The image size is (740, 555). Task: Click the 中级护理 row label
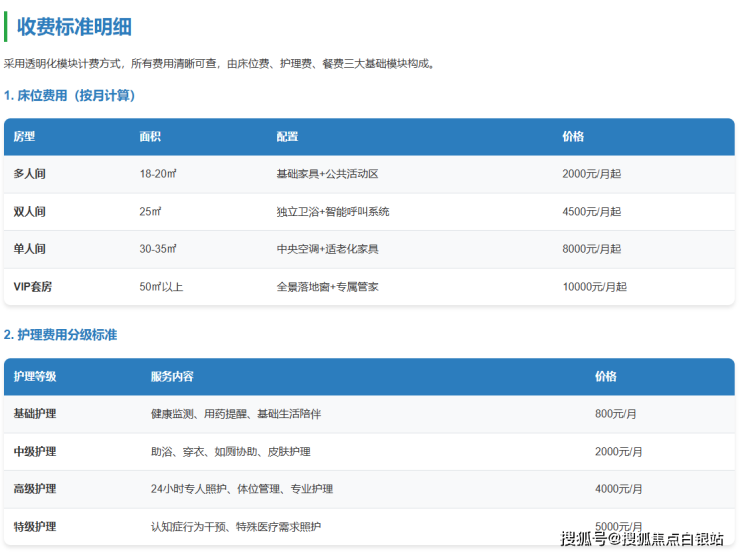tap(35, 452)
